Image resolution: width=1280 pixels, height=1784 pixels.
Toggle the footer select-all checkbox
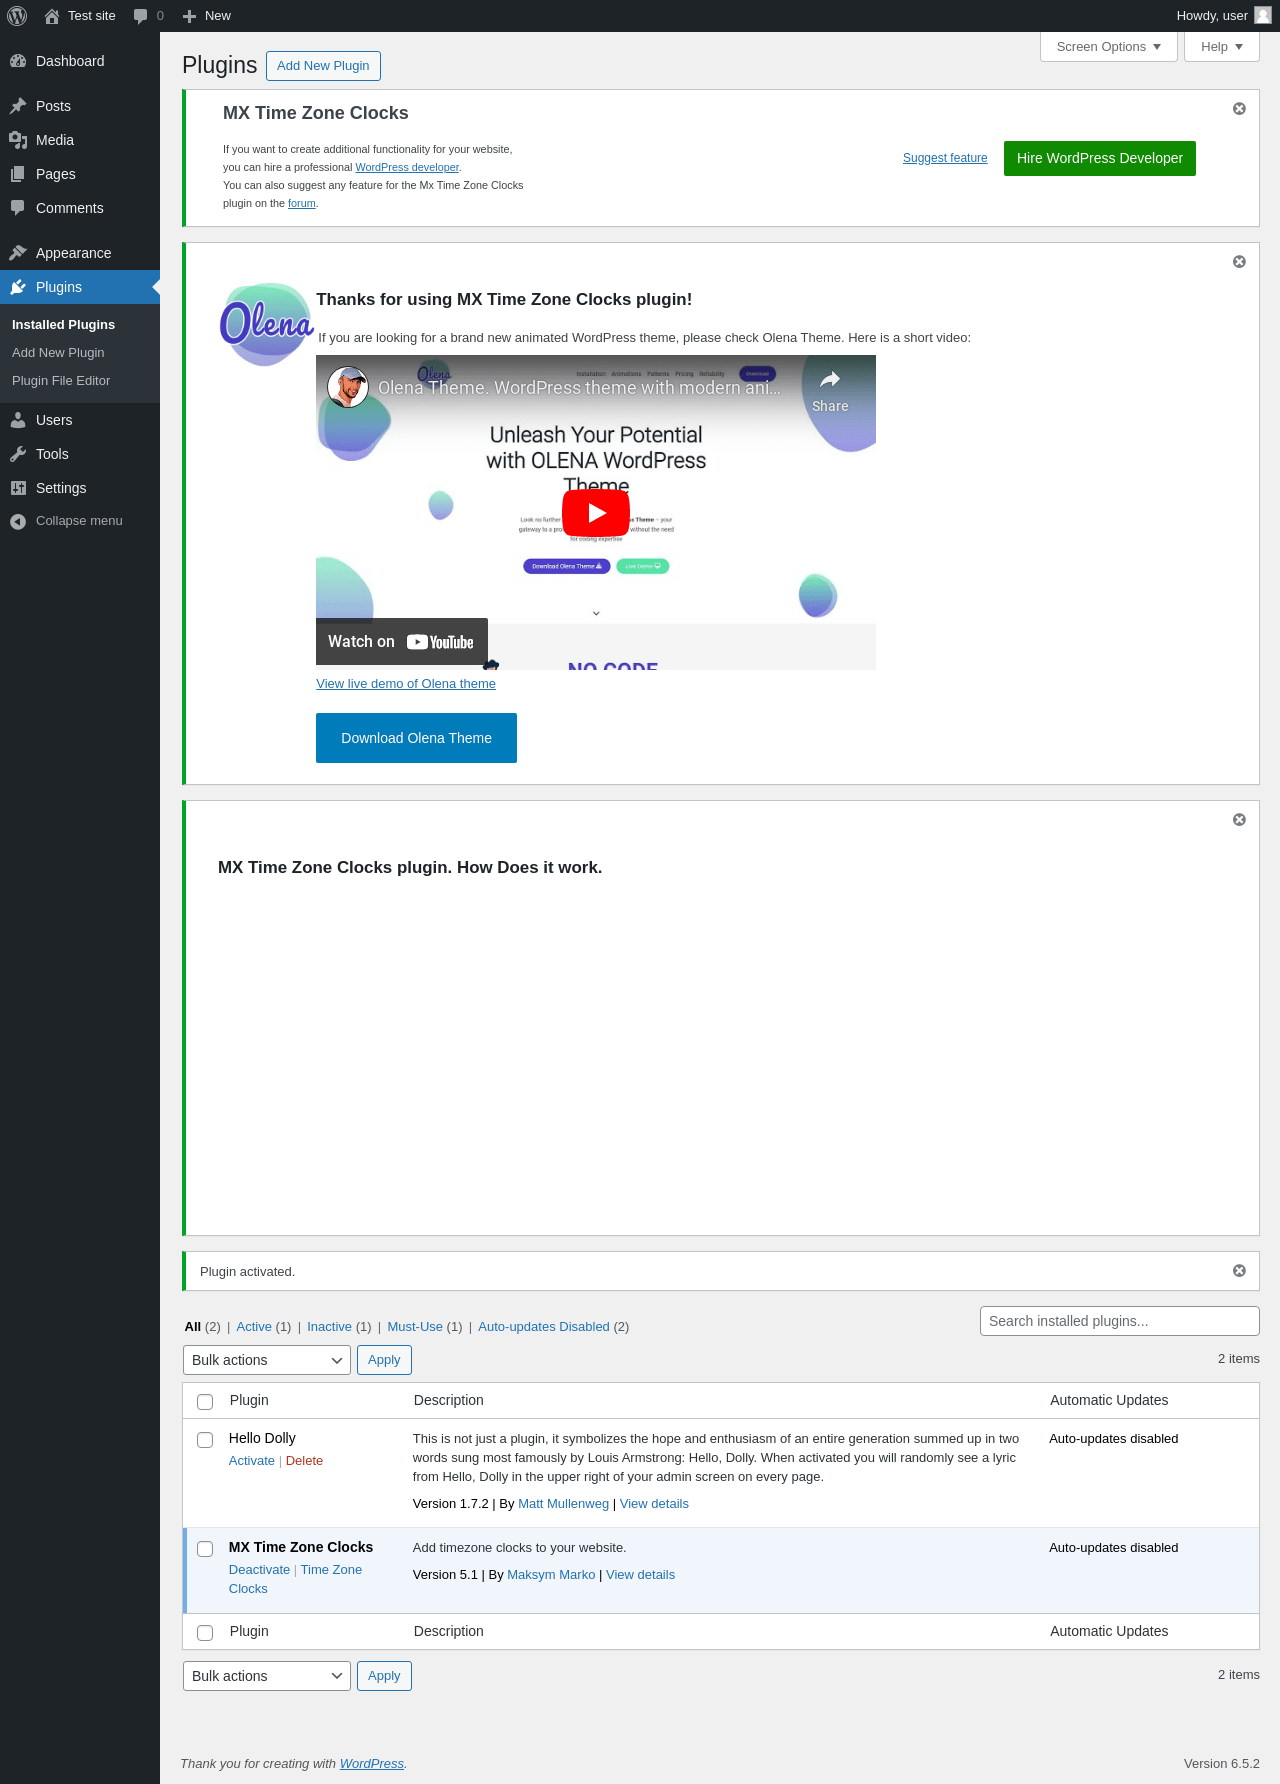pos(205,1632)
